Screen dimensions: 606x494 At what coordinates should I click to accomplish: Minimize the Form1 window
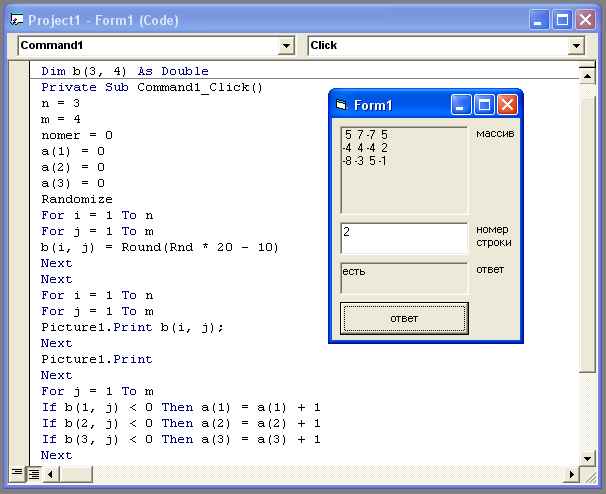[461, 105]
